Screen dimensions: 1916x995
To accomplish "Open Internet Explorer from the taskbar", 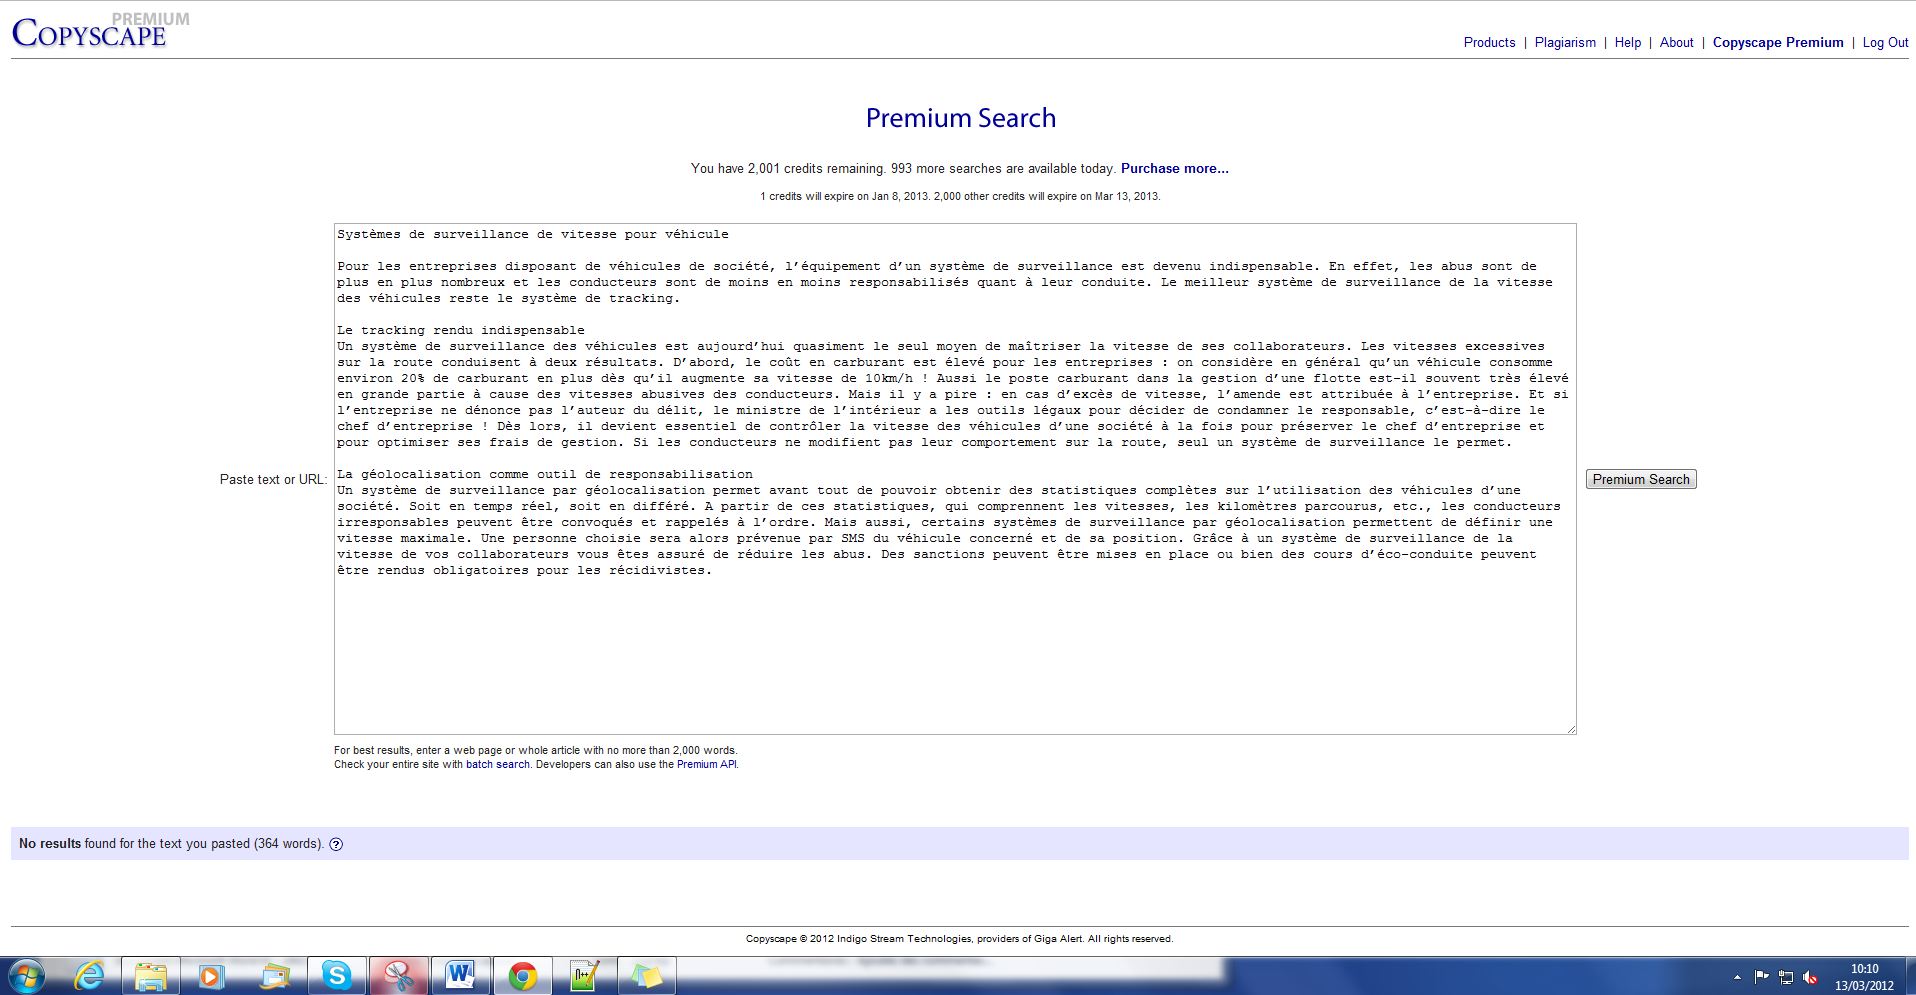I will tap(89, 975).
